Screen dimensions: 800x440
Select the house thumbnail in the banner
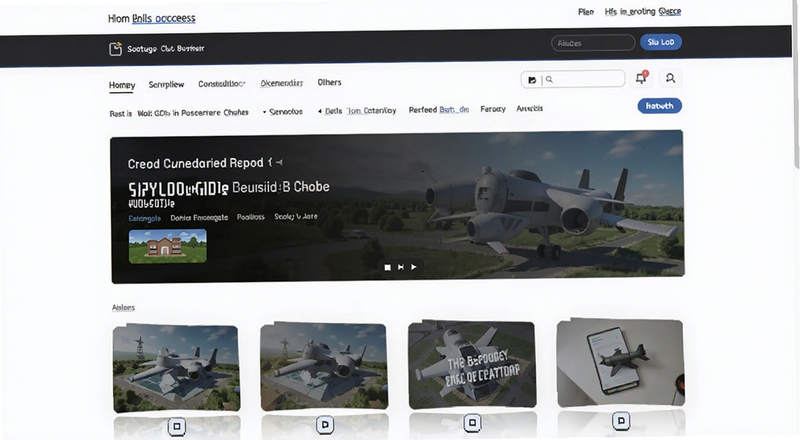168,246
